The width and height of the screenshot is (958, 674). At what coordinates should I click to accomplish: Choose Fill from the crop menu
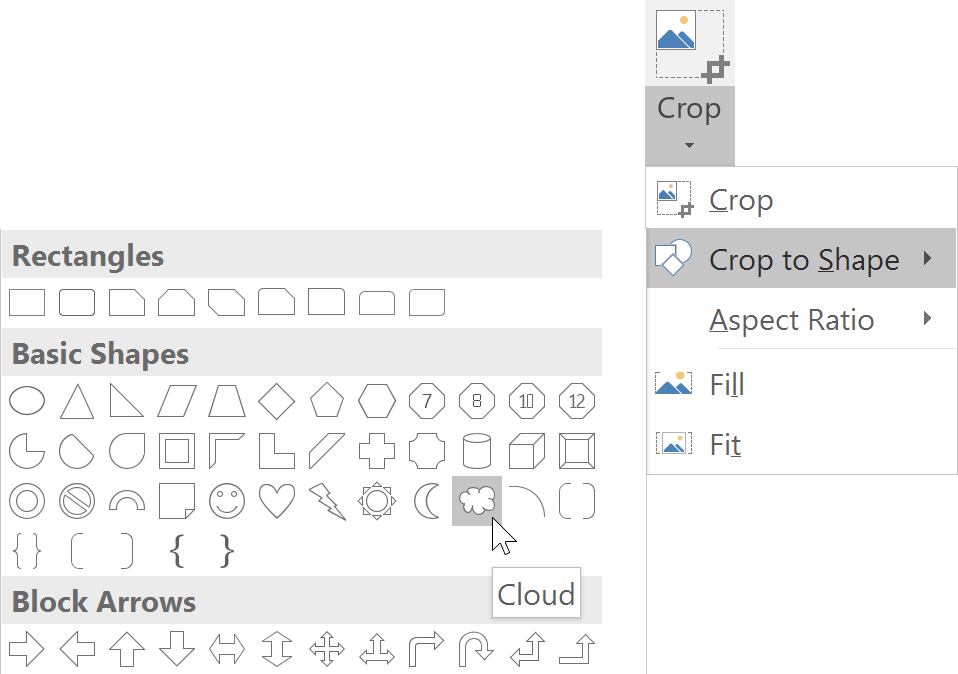tap(726, 384)
